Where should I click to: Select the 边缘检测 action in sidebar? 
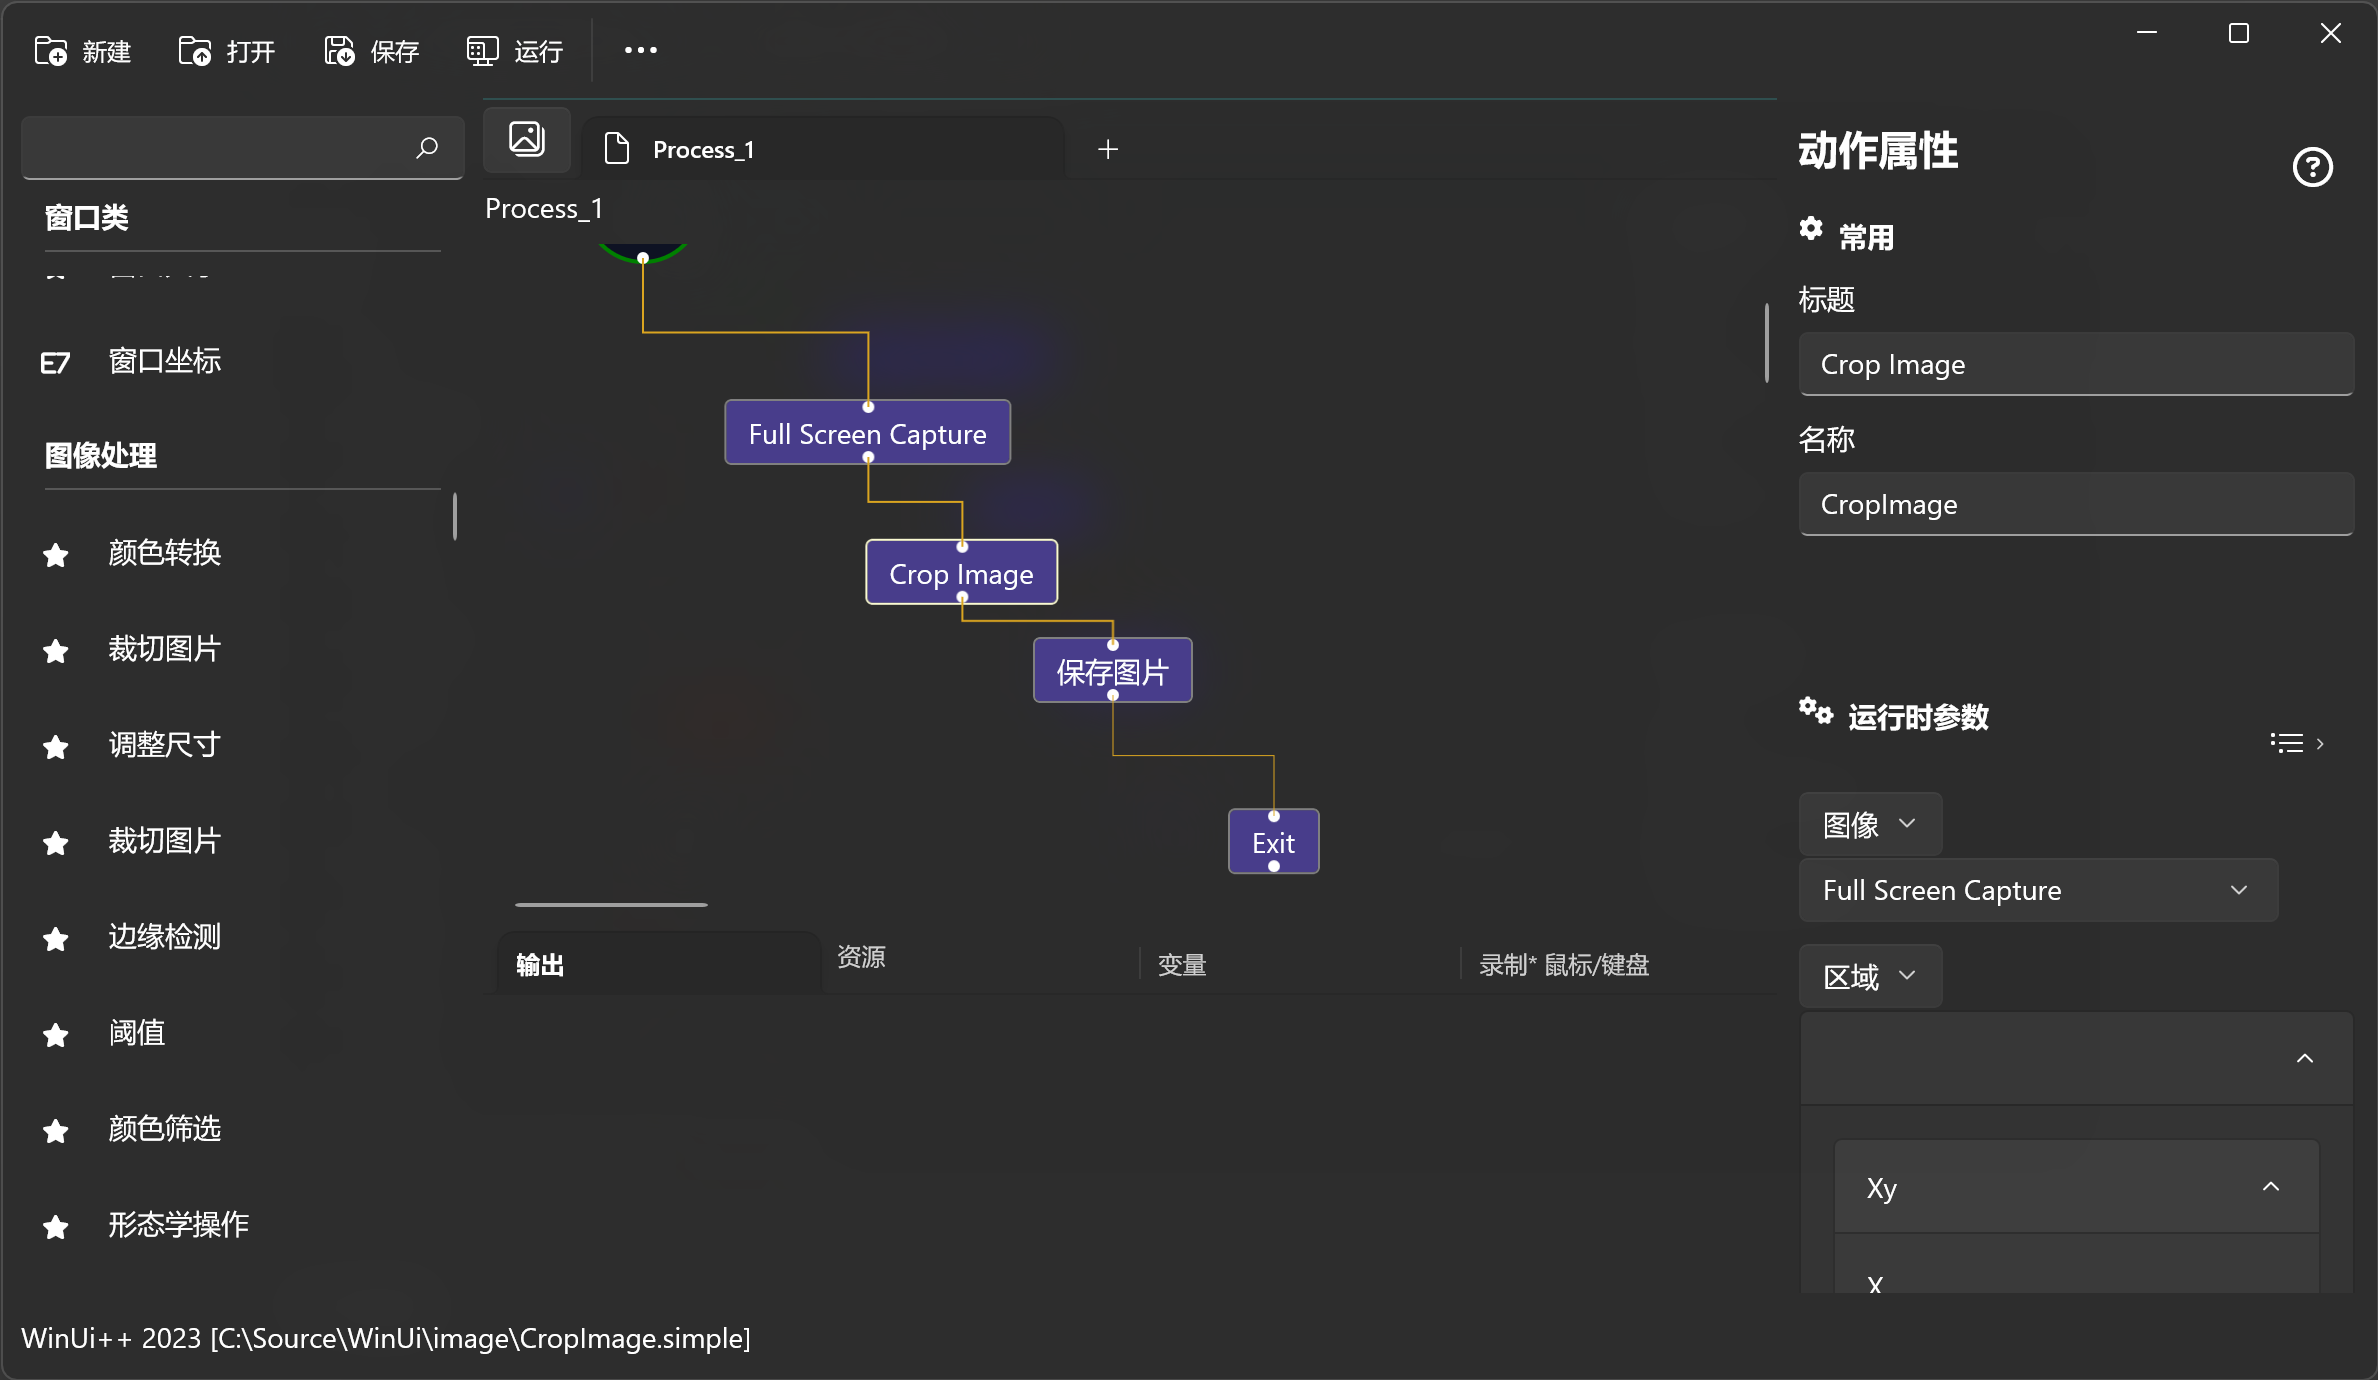coord(165,937)
